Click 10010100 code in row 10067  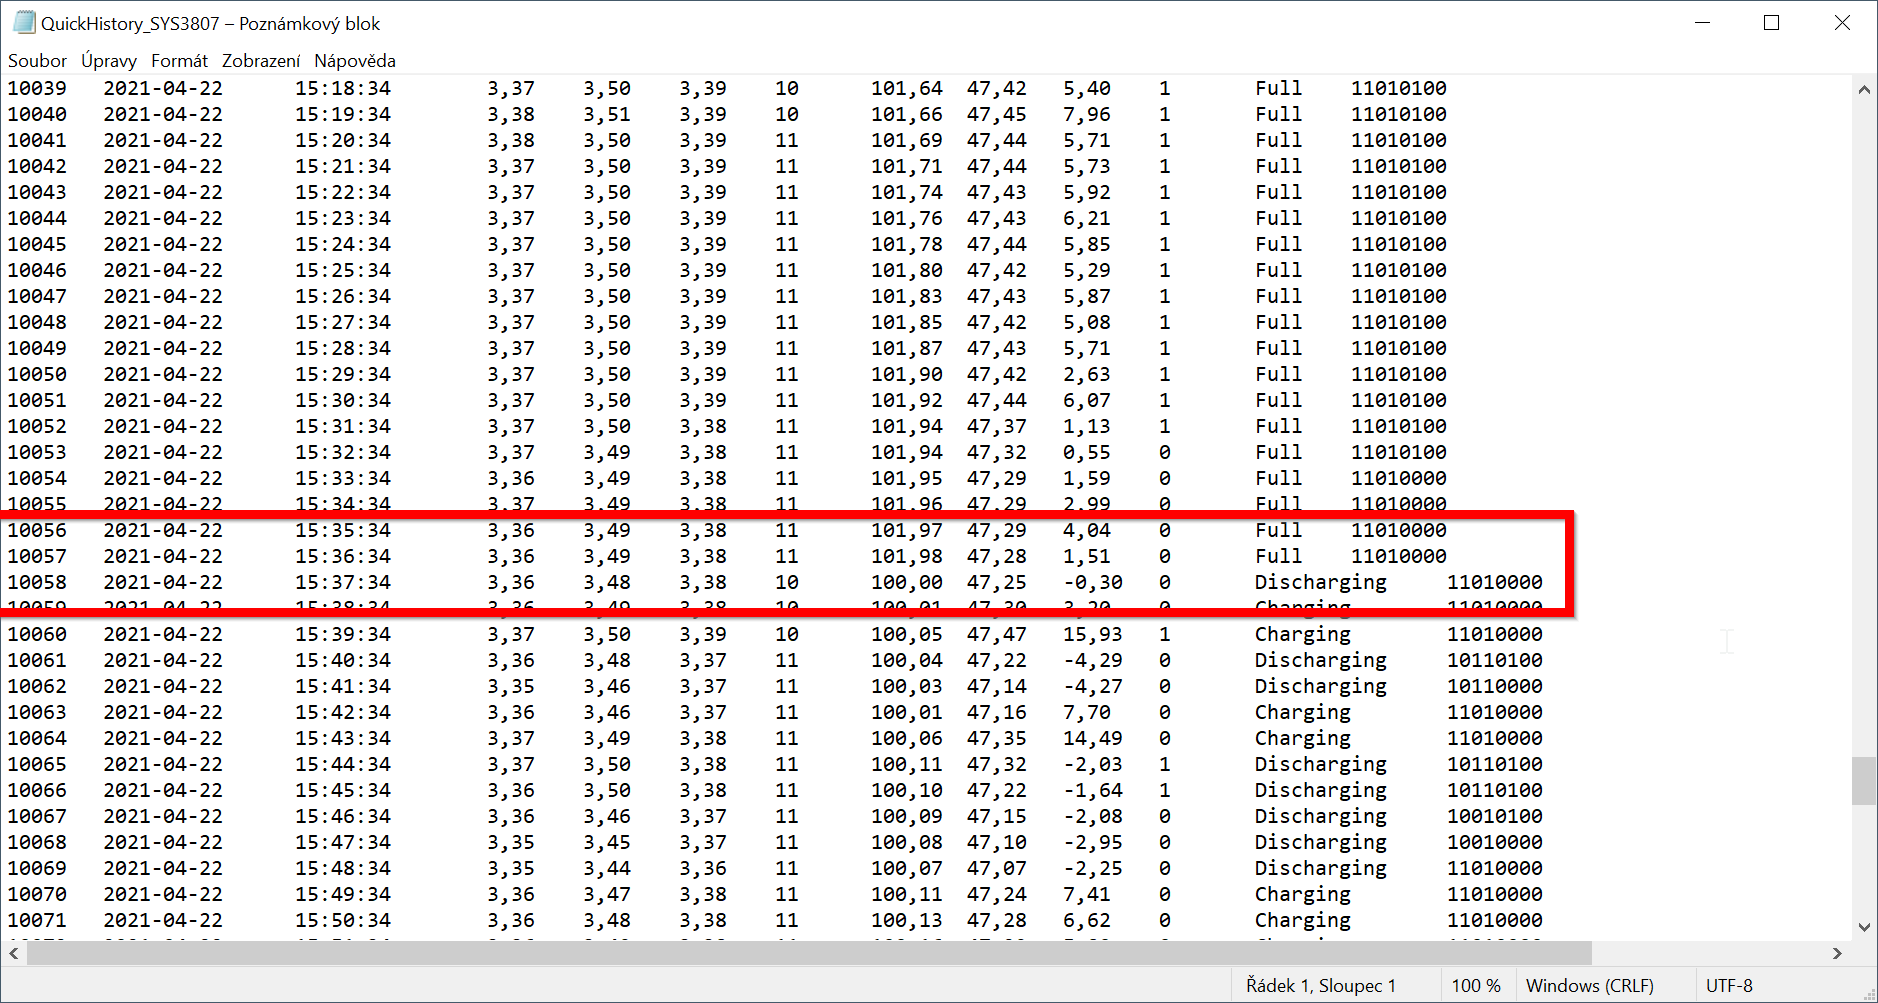1495,816
